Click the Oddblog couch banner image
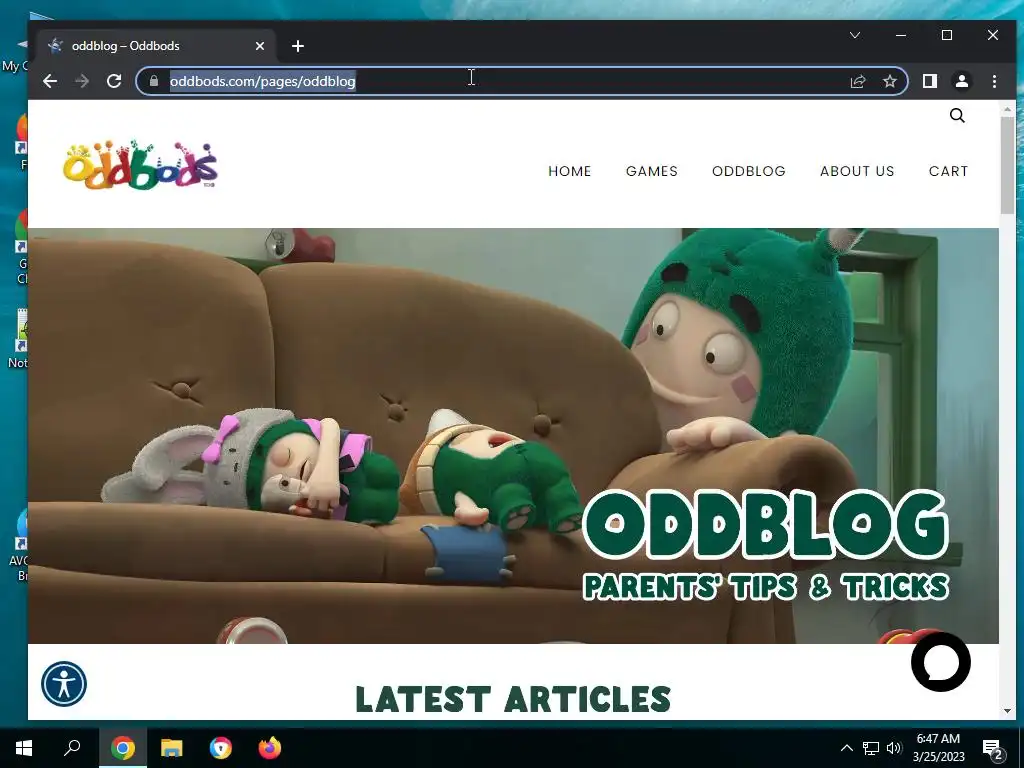This screenshot has height=768, width=1024. [513, 436]
